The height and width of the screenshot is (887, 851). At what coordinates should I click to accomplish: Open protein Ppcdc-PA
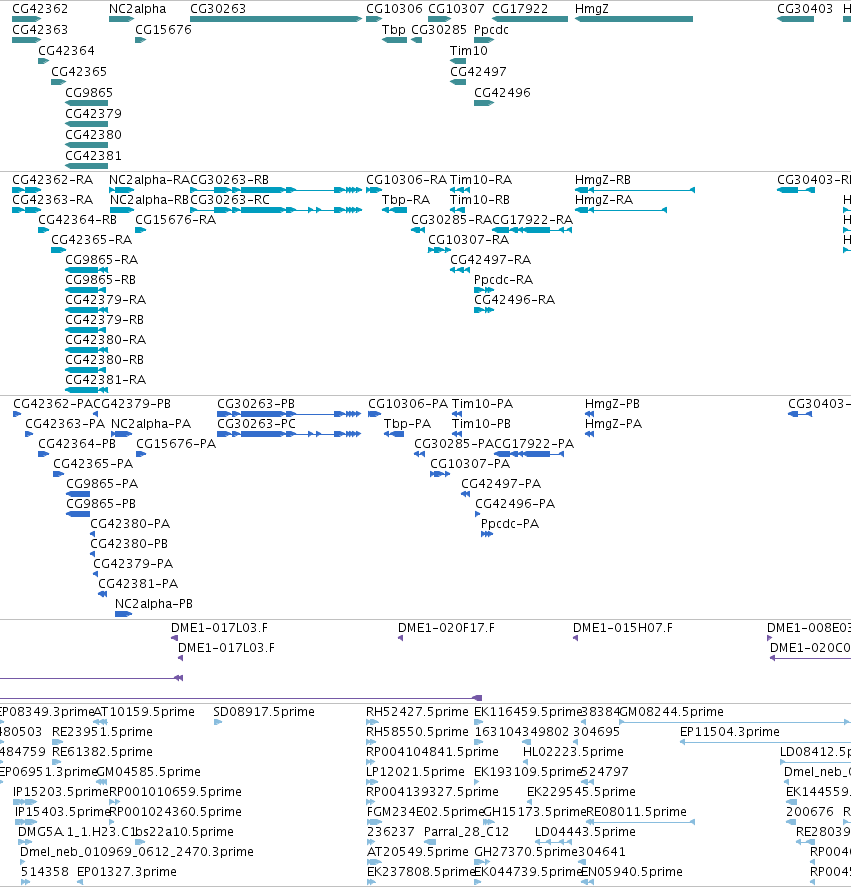[510, 524]
